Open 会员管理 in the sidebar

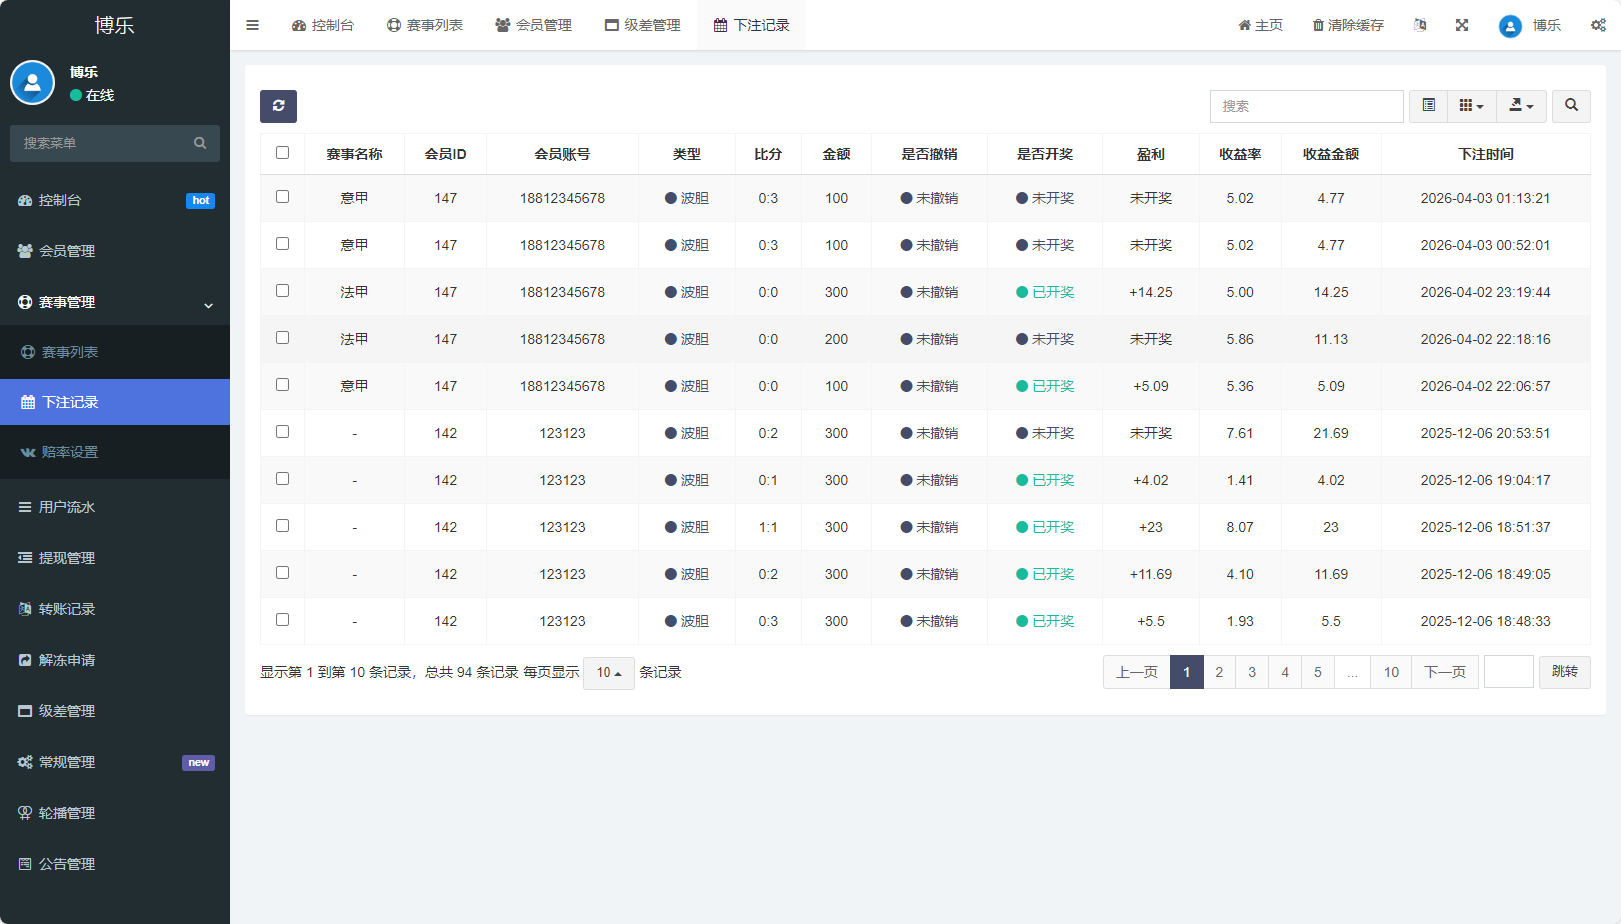pyautogui.click(x=115, y=251)
